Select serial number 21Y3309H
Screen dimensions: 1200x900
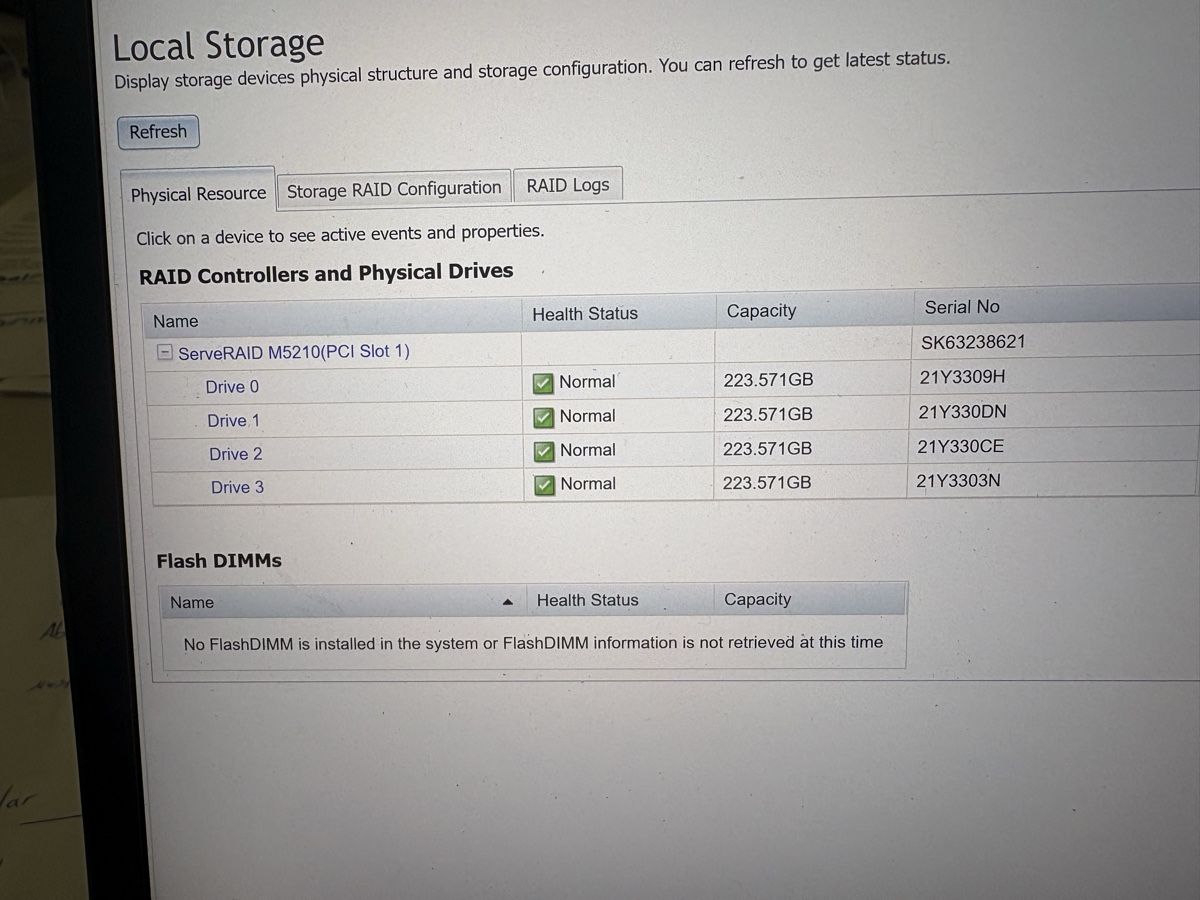[x=963, y=378]
